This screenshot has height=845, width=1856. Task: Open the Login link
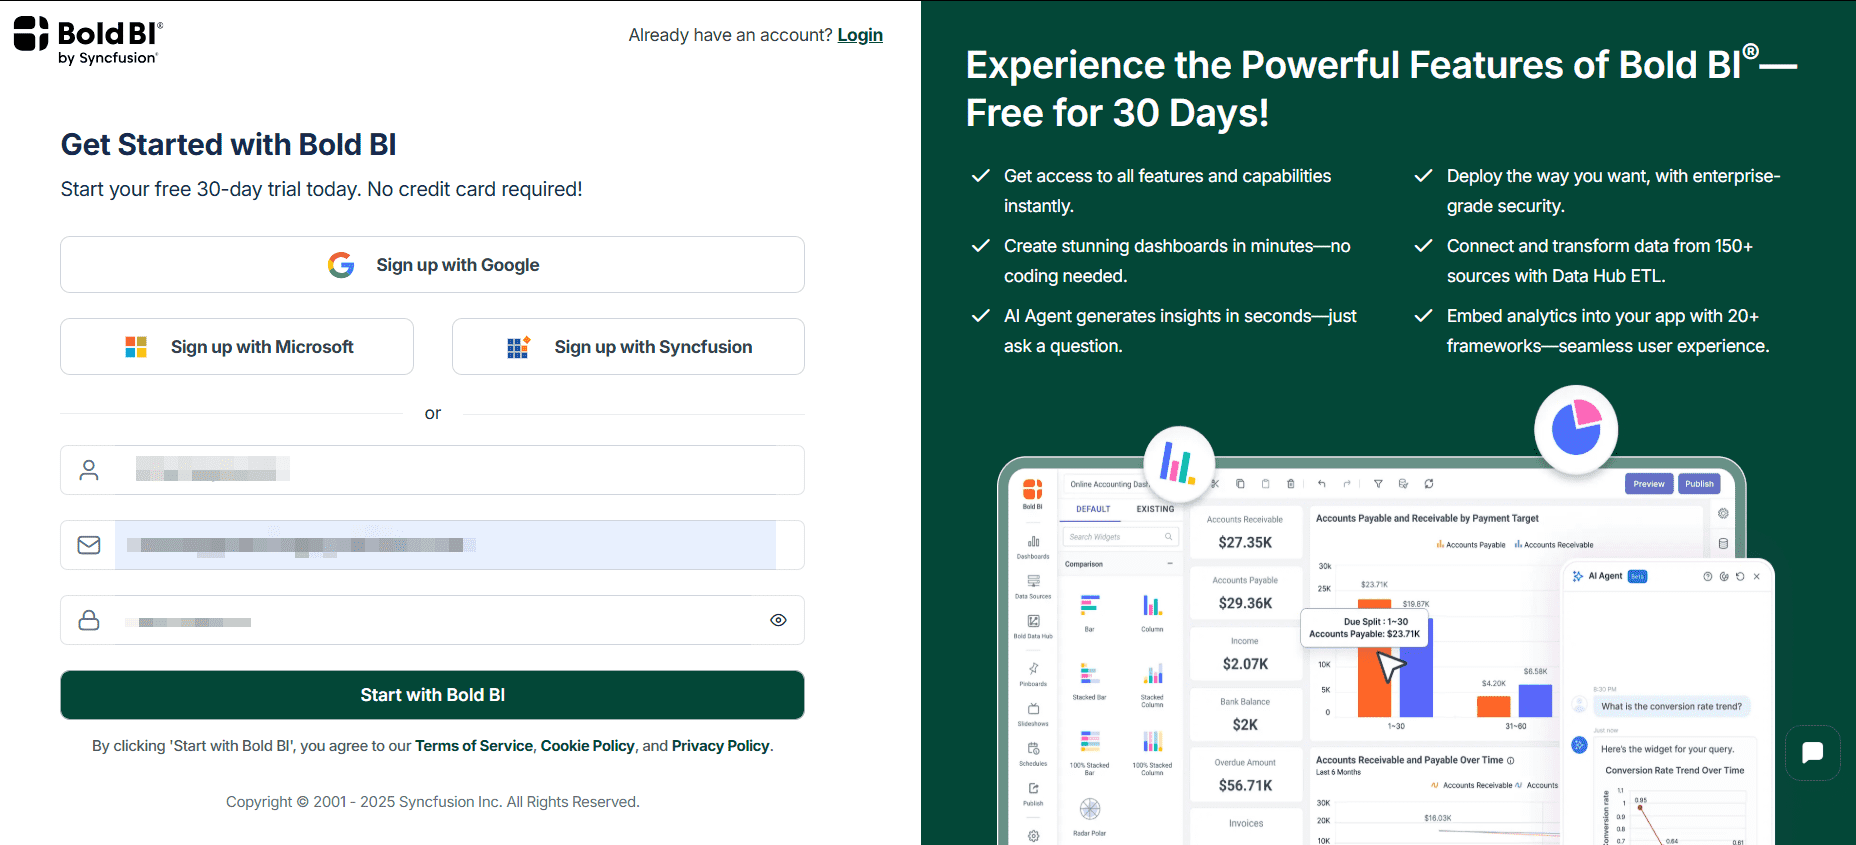click(859, 35)
